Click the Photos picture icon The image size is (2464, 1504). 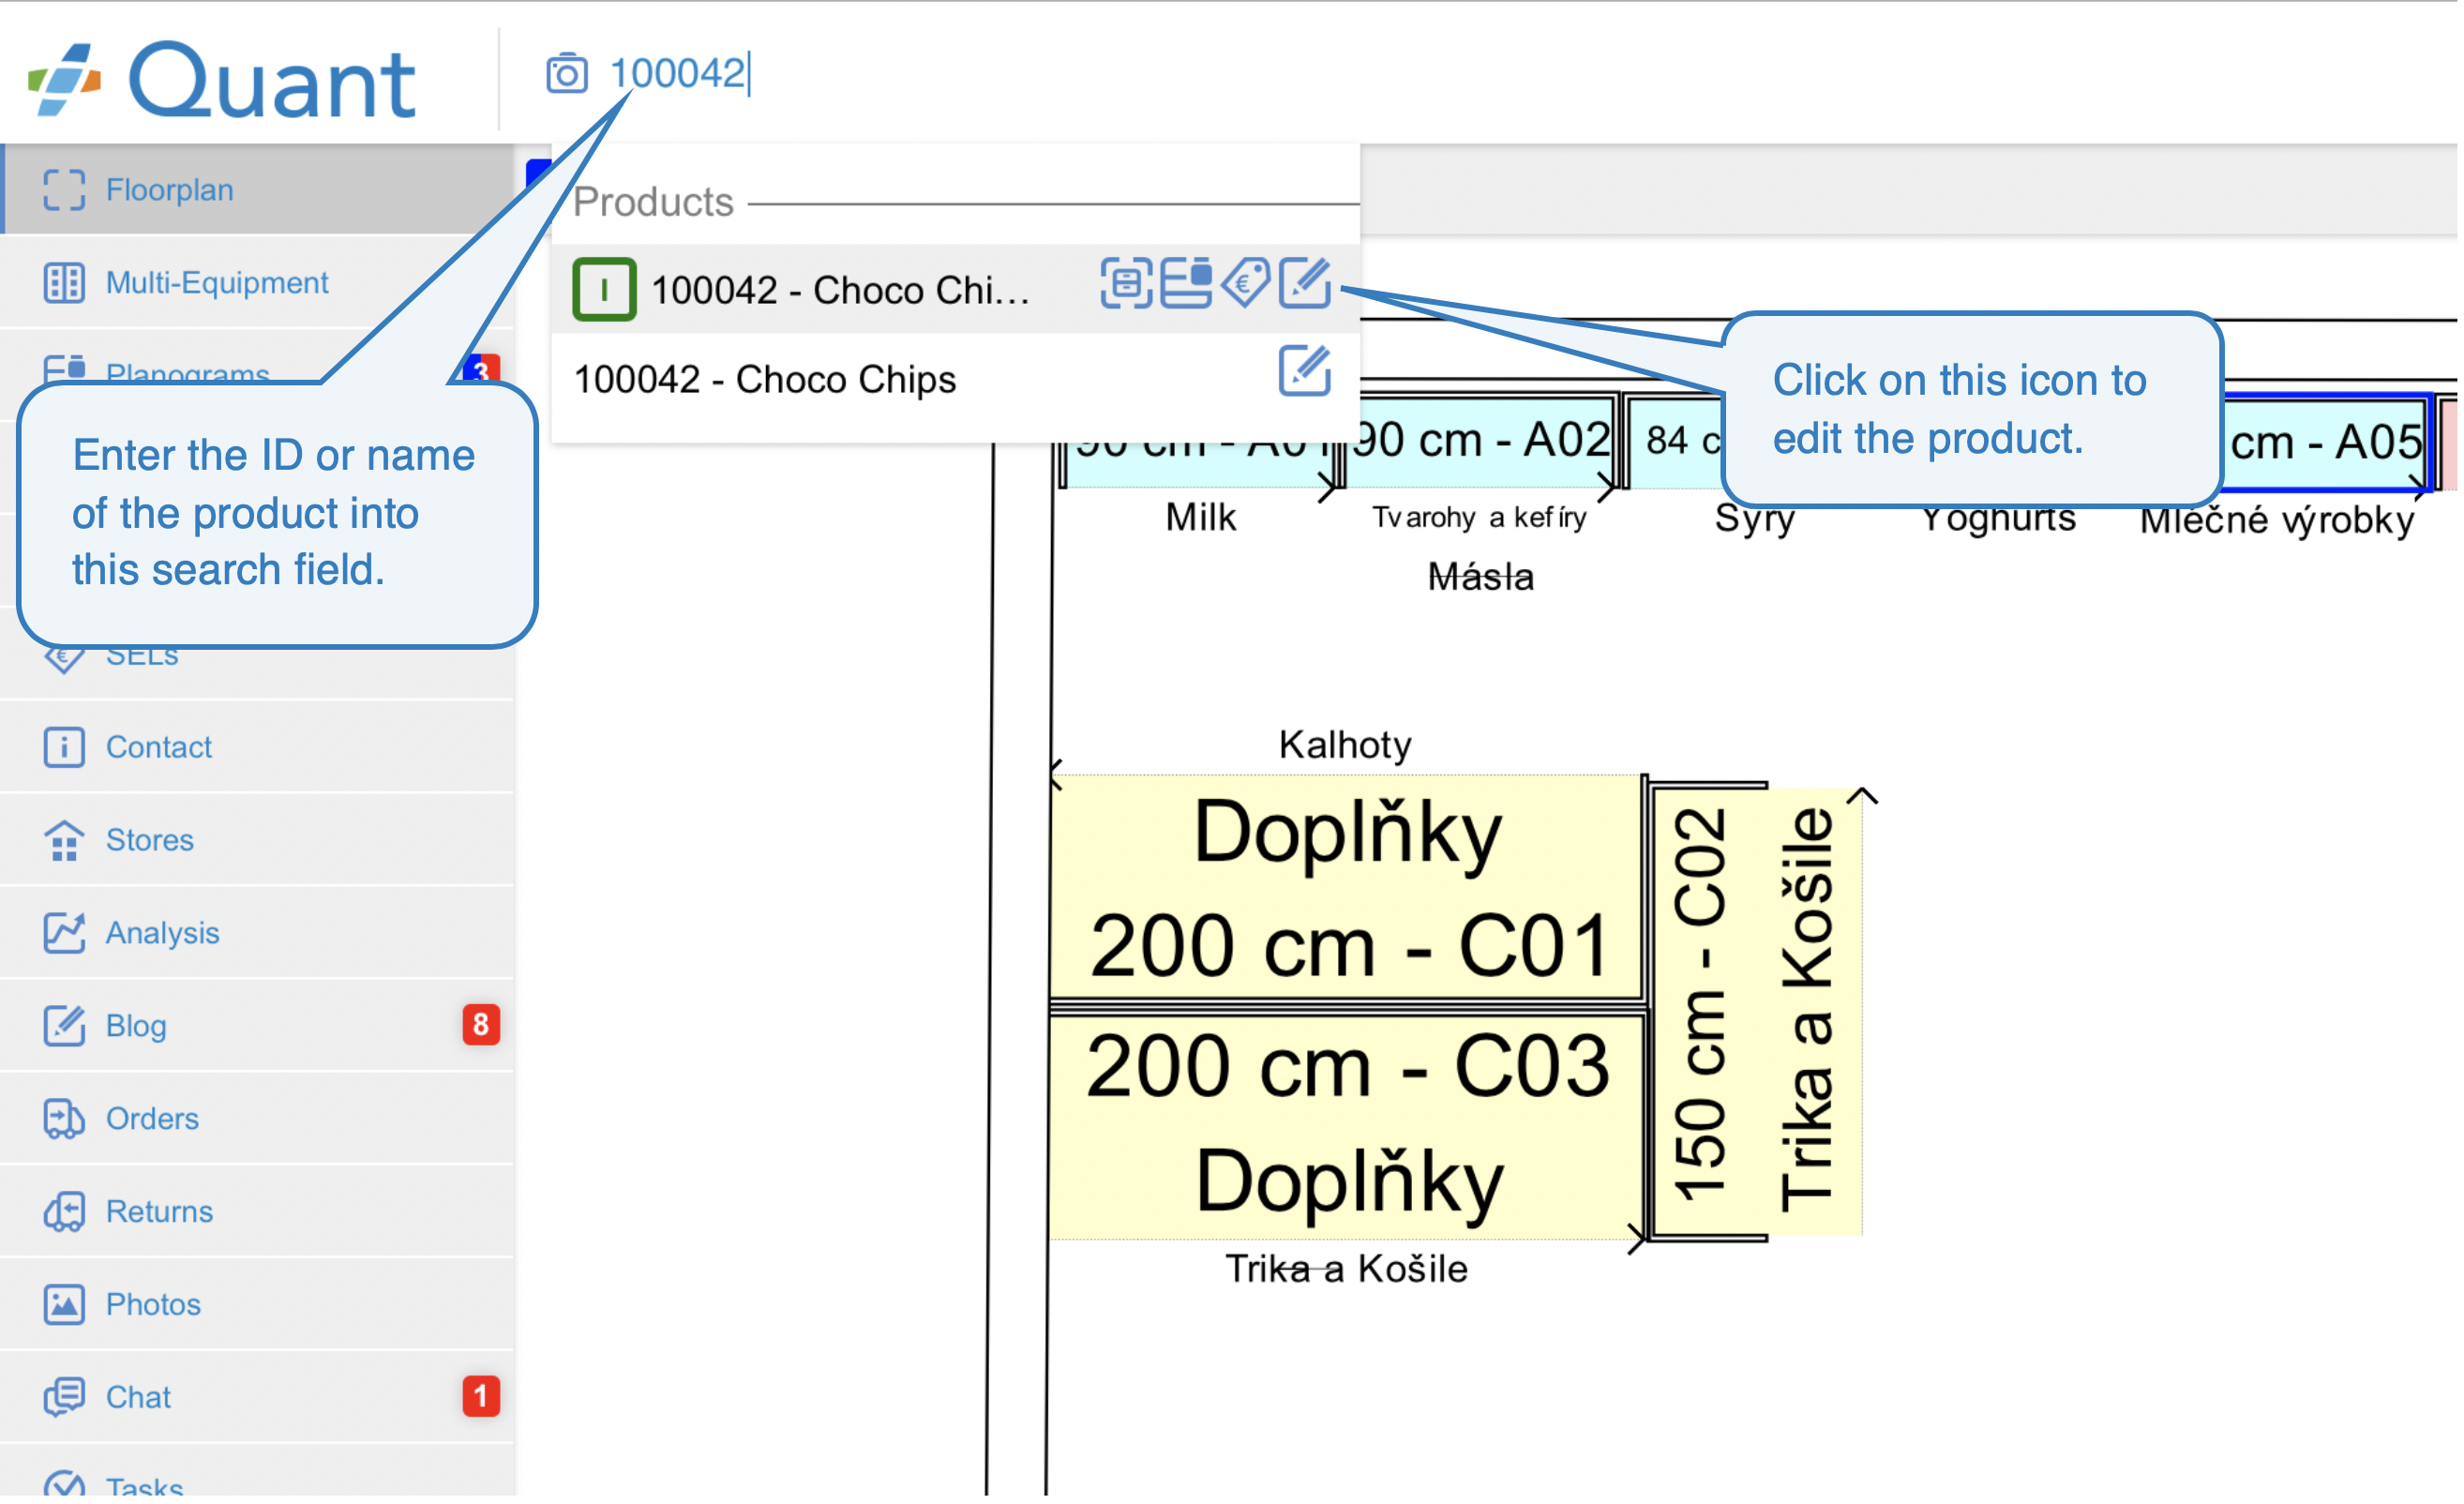[x=64, y=1306]
